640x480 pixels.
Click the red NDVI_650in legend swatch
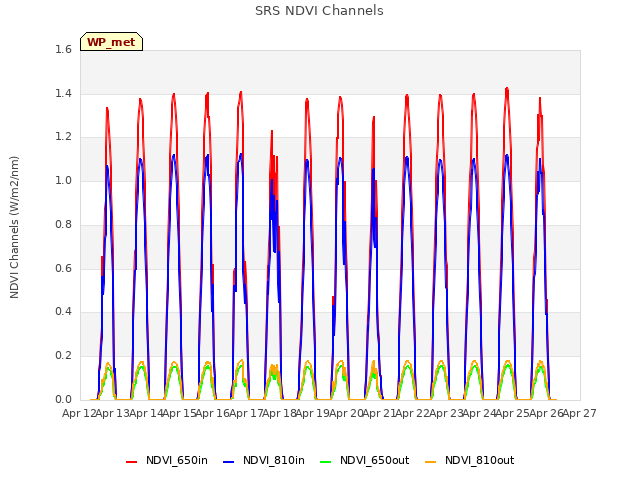tap(131, 462)
